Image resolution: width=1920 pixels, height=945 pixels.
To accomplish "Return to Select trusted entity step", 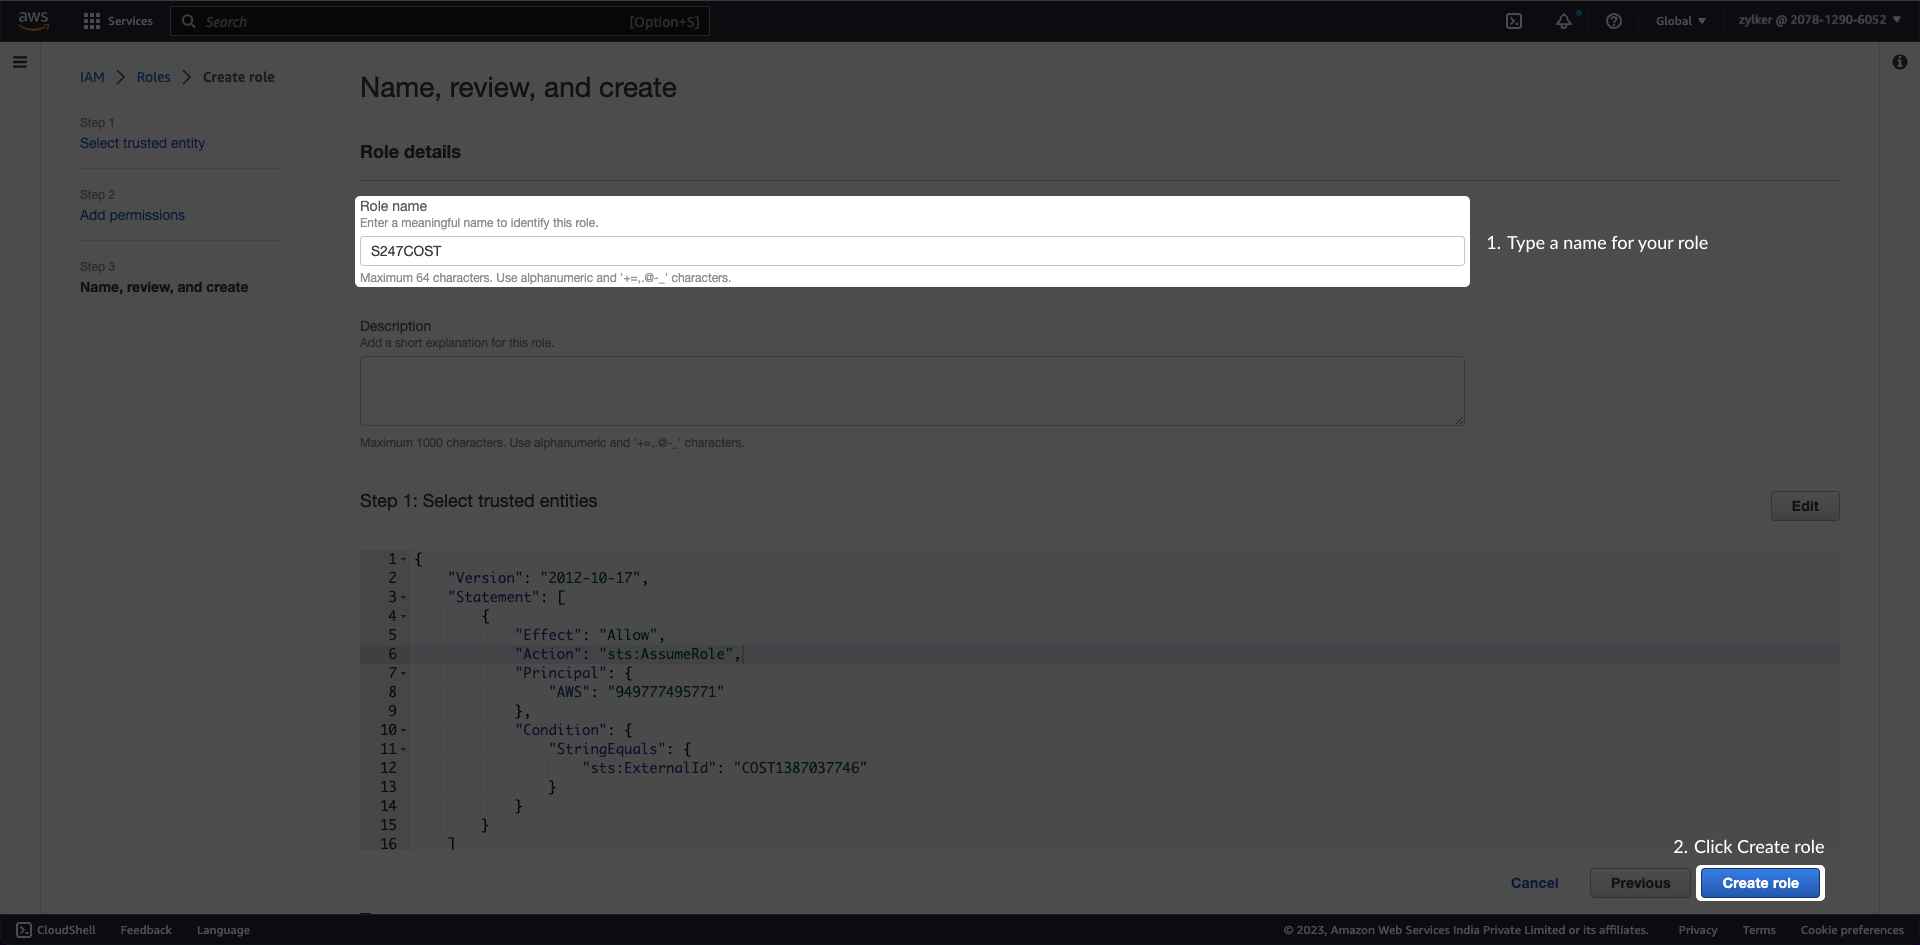I will [x=142, y=143].
